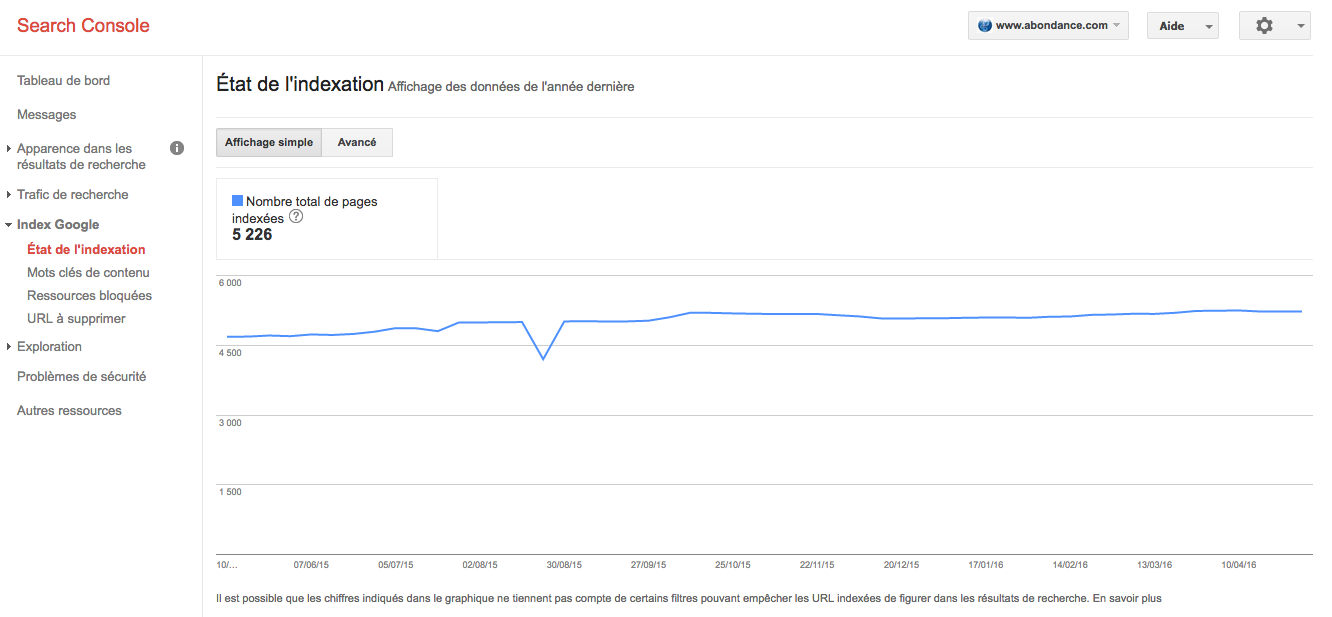This screenshot has width=1332, height=617.
Task: Click the info icon beside Apparence dans les résultats
Action: pyautogui.click(x=177, y=148)
